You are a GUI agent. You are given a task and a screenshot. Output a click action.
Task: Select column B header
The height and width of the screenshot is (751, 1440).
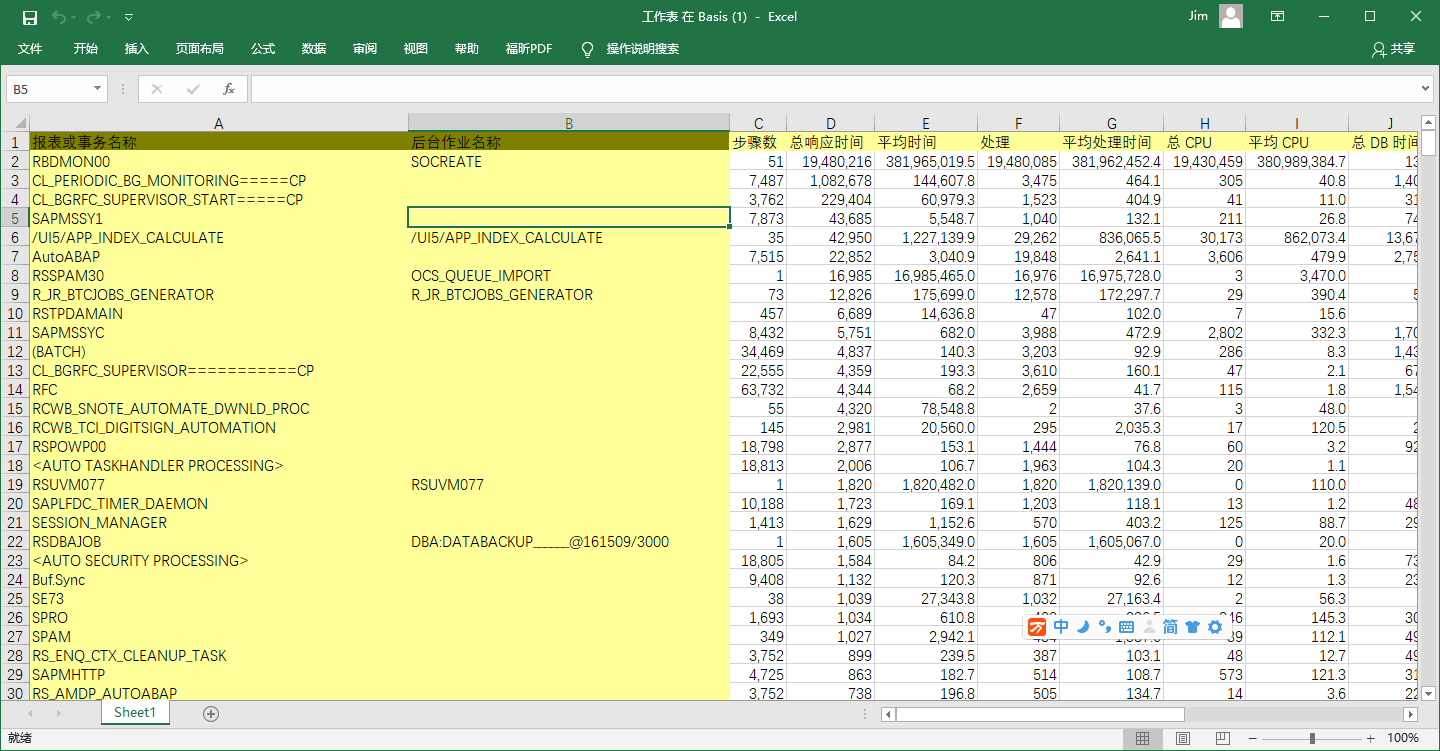[569, 123]
